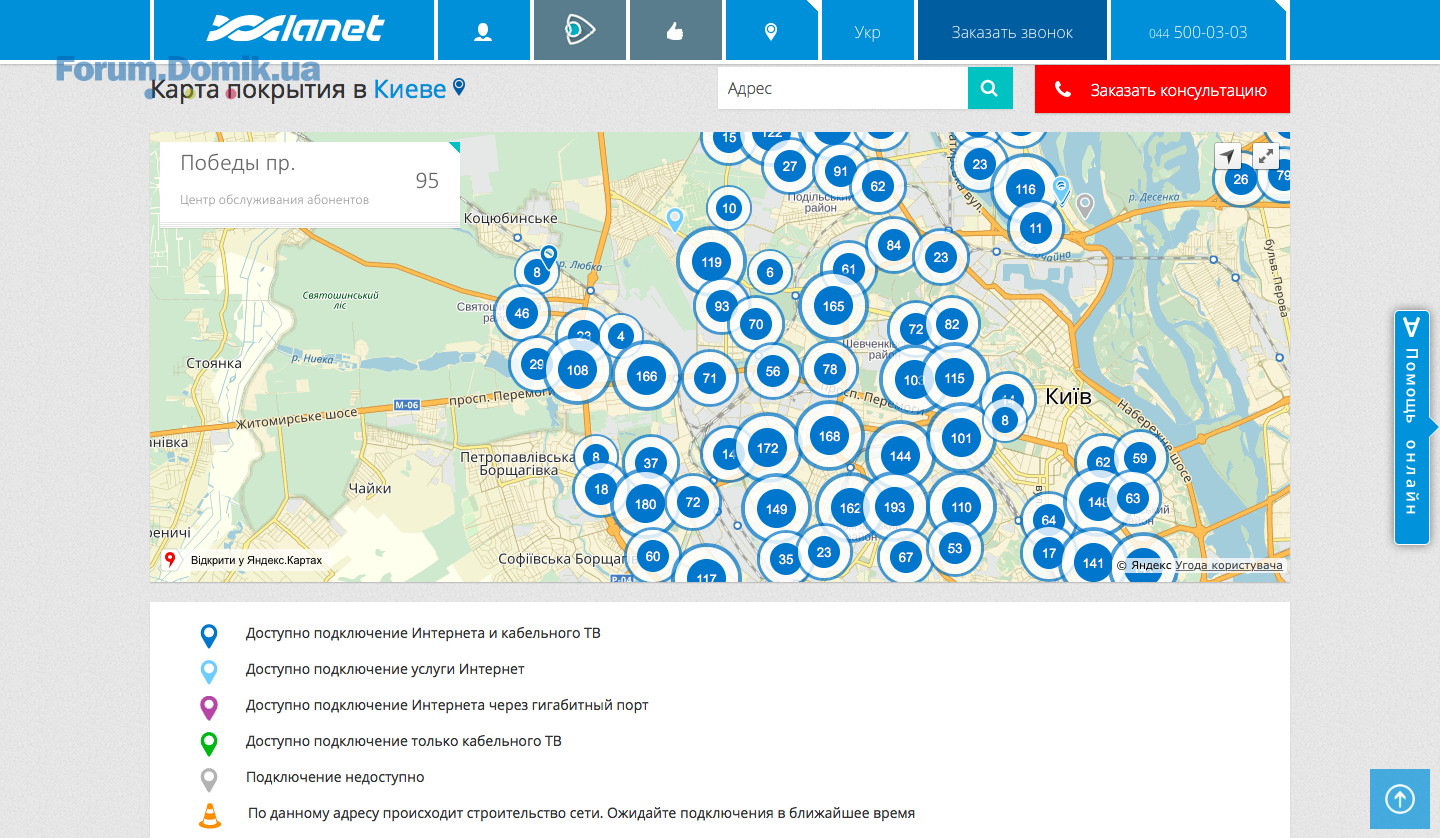Click the Заказать звонок button
The height and width of the screenshot is (838, 1440).
point(1012,32)
